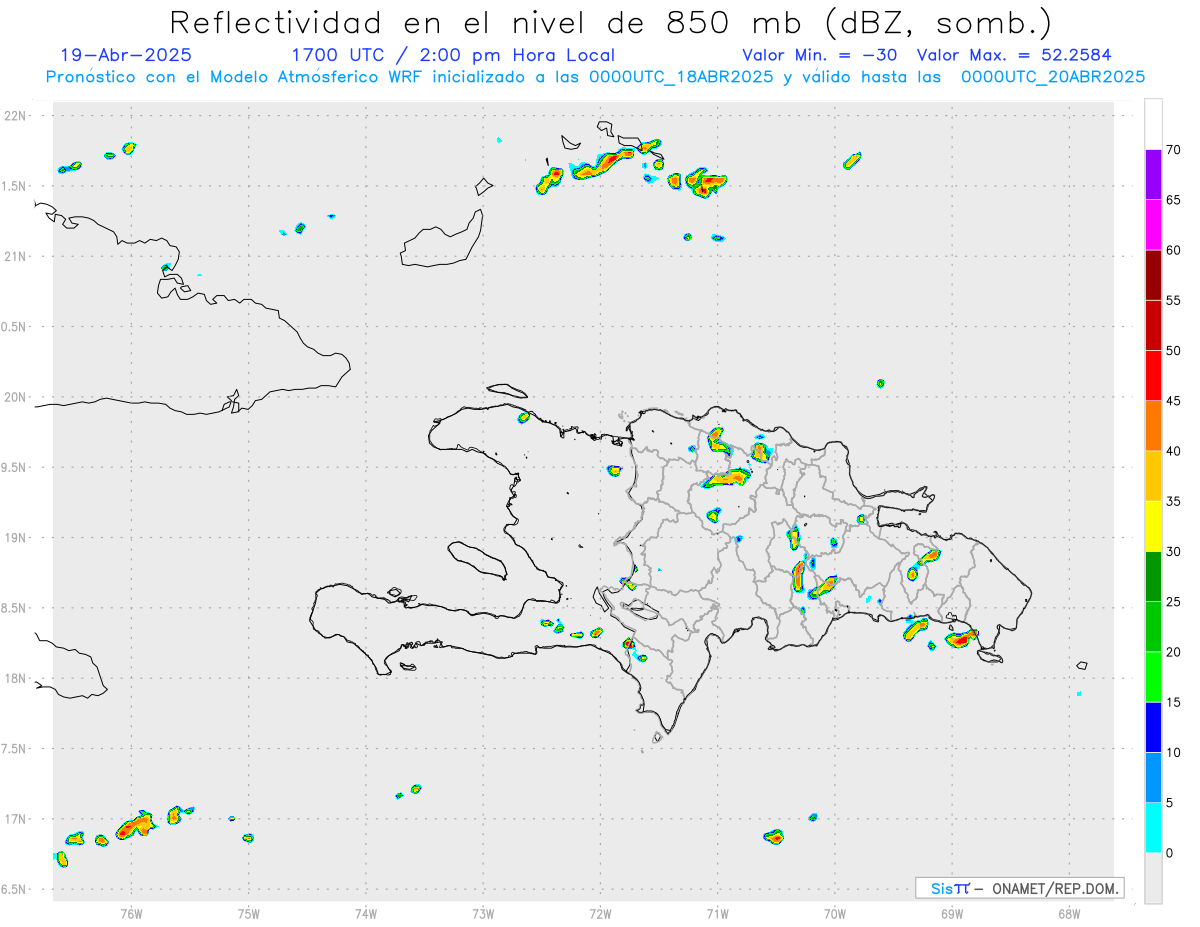The height and width of the screenshot is (927, 1200).
Task: Select the magenta 60–65 dBZ legend swatch
Action: 1153,225
